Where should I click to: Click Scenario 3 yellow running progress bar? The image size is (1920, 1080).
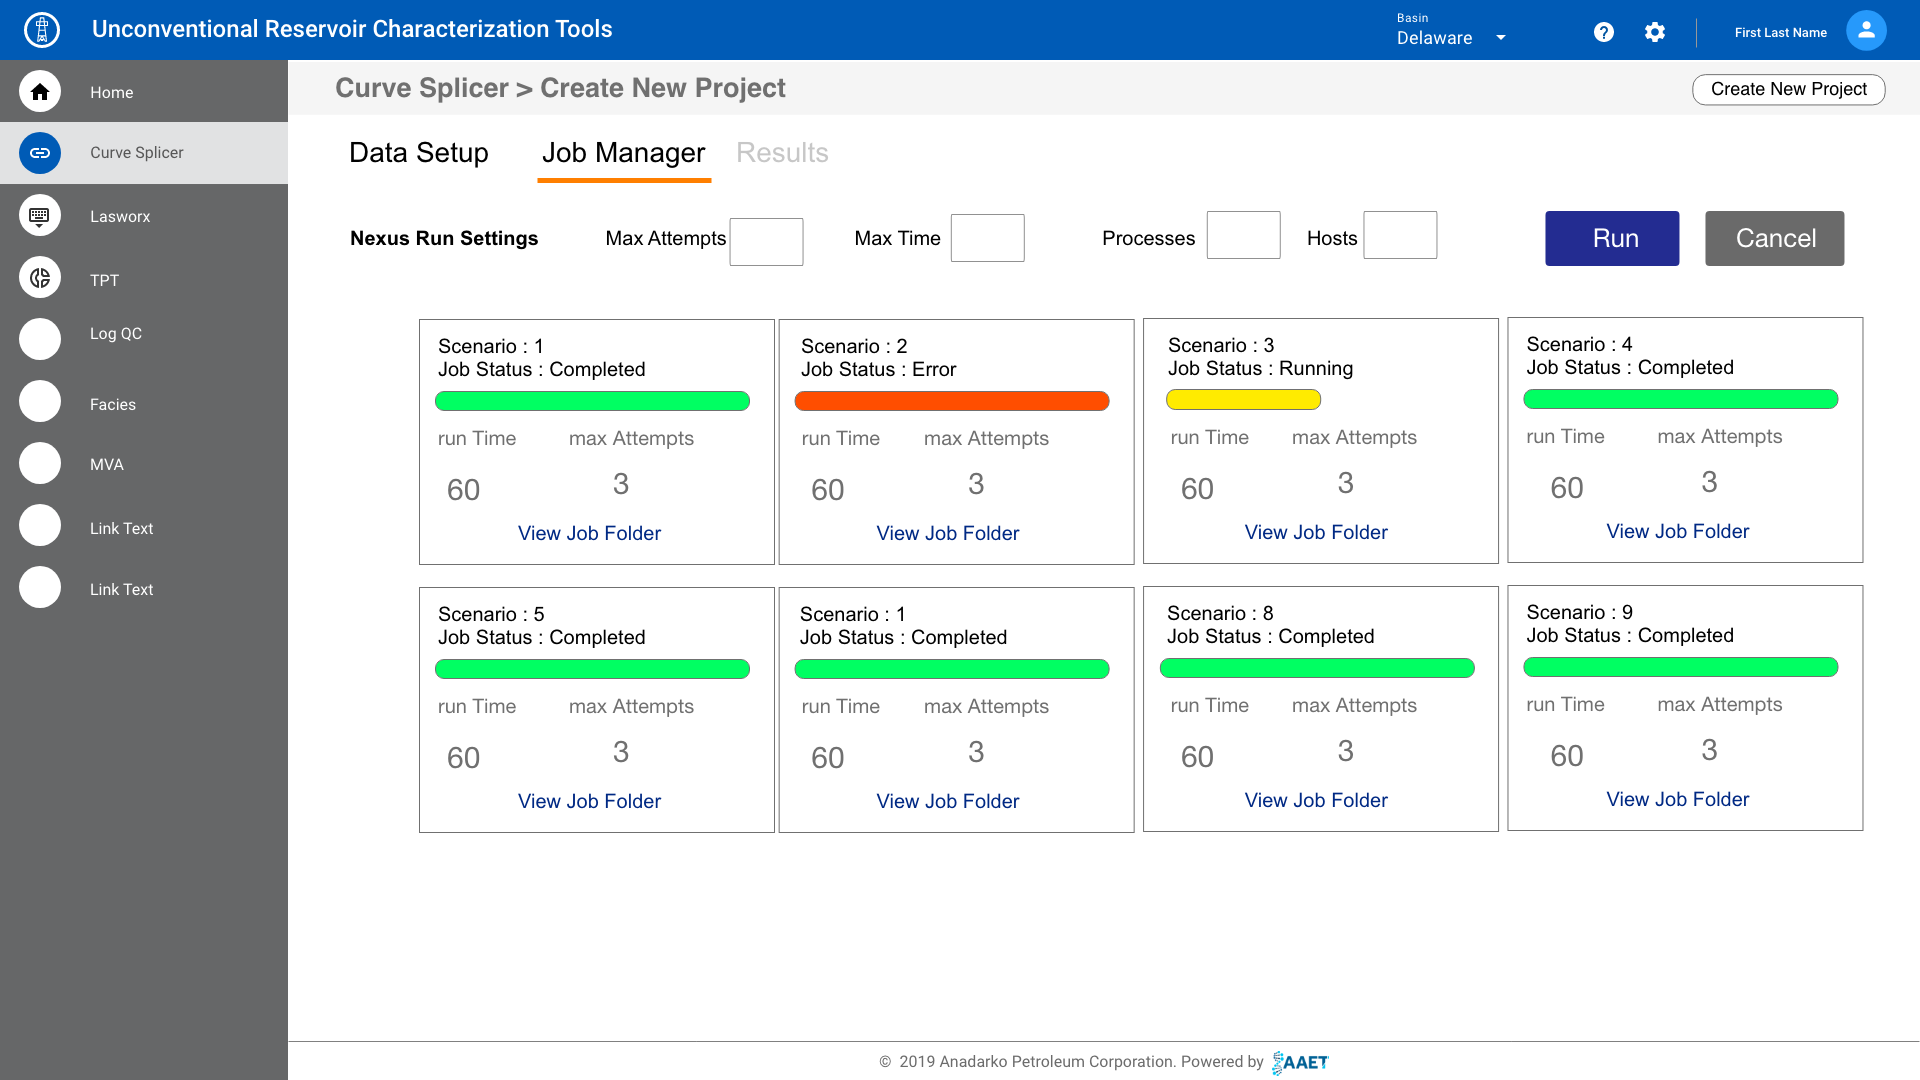coord(1243,400)
